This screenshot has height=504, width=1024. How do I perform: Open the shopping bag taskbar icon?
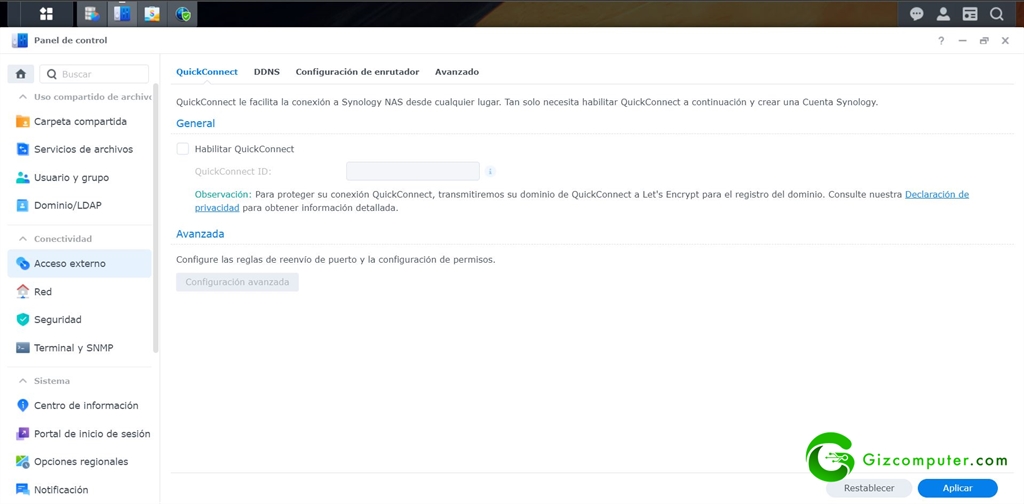[x=152, y=14]
